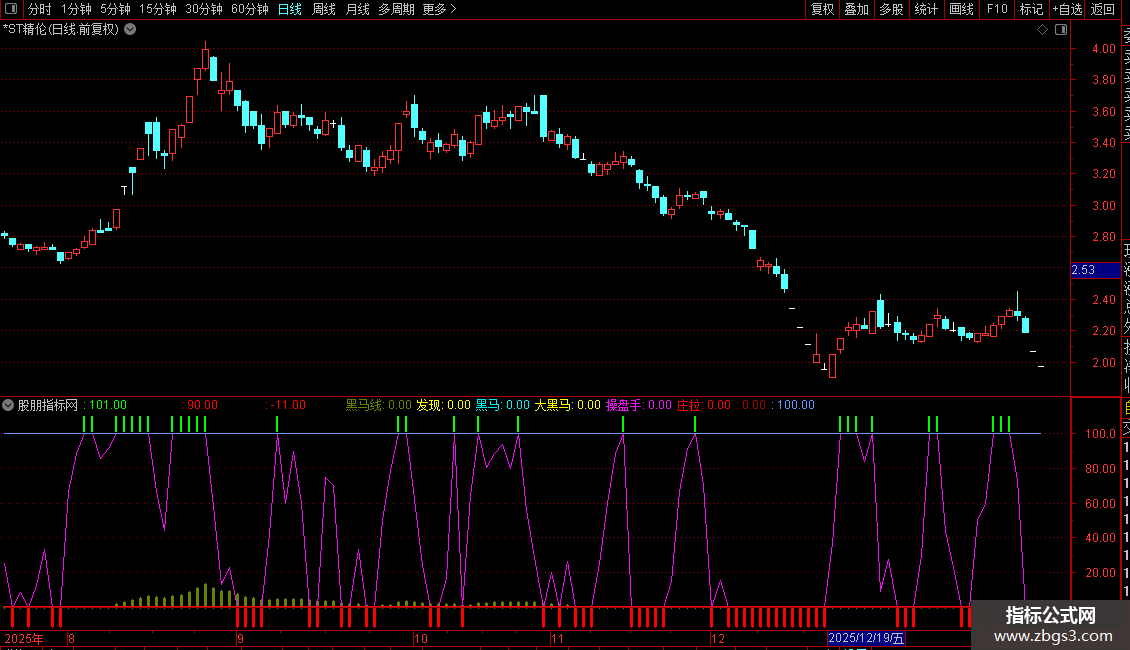Open F10 company information
The height and width of the screenshot is (650, 1130).
pyautogui.click(x=997, y=9)
